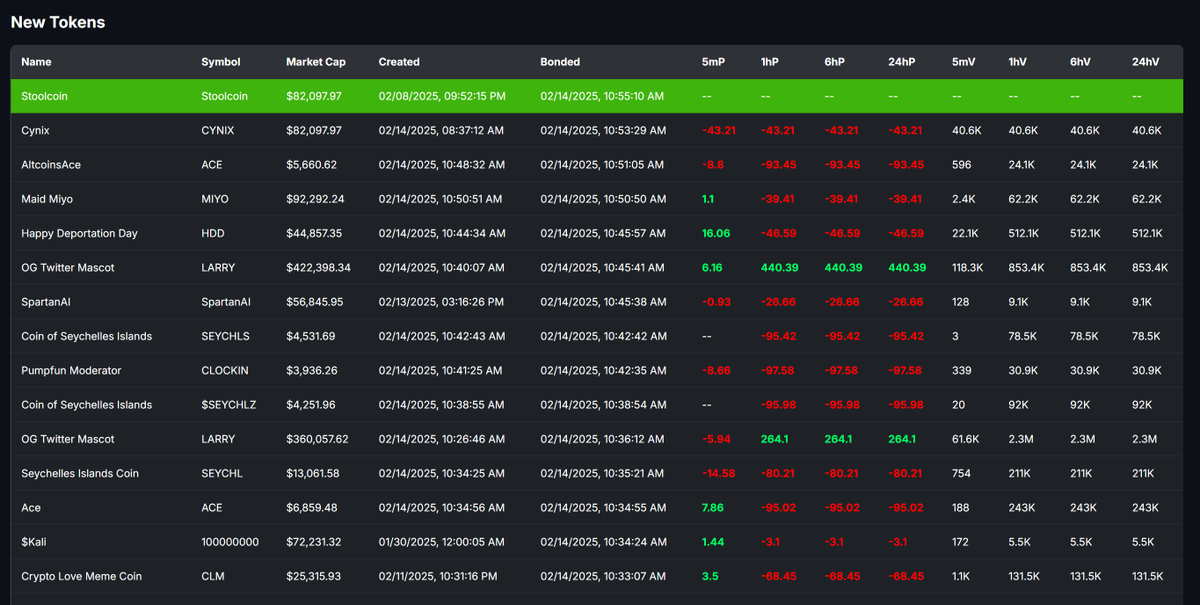Select the $92,292.24 market cap value

315,199
